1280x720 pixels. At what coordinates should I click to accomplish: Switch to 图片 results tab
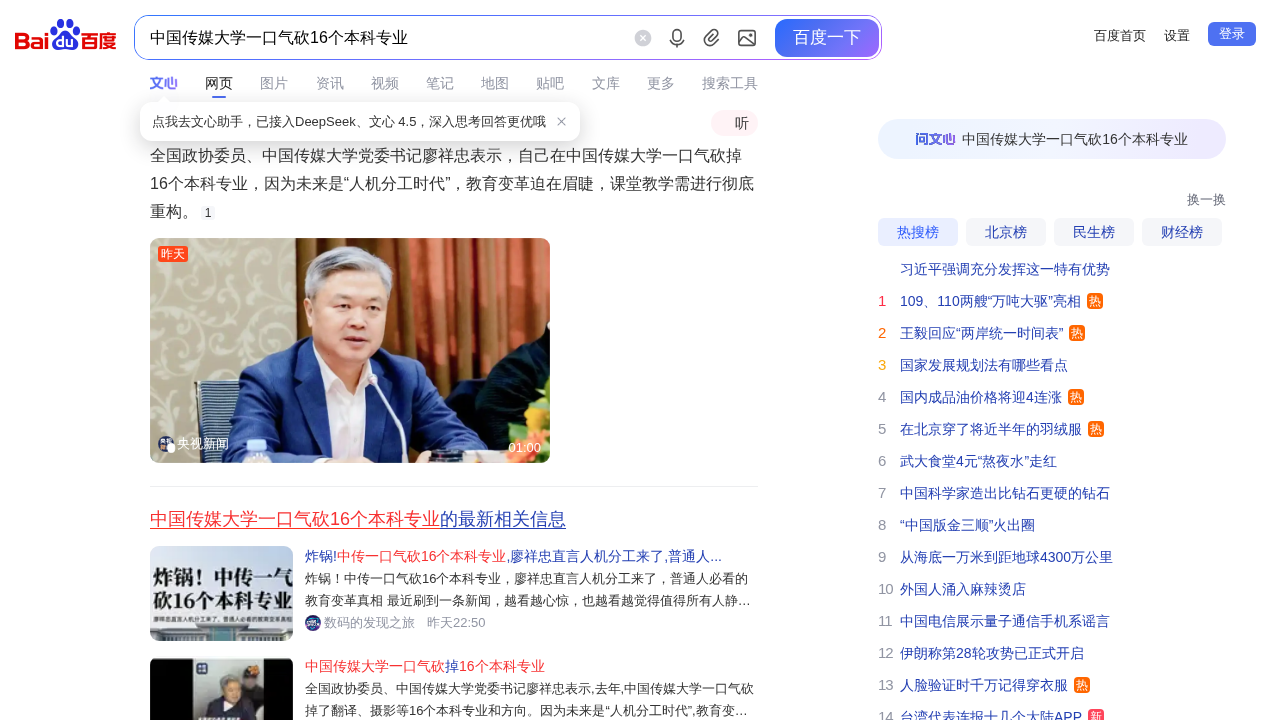[273, 83]
